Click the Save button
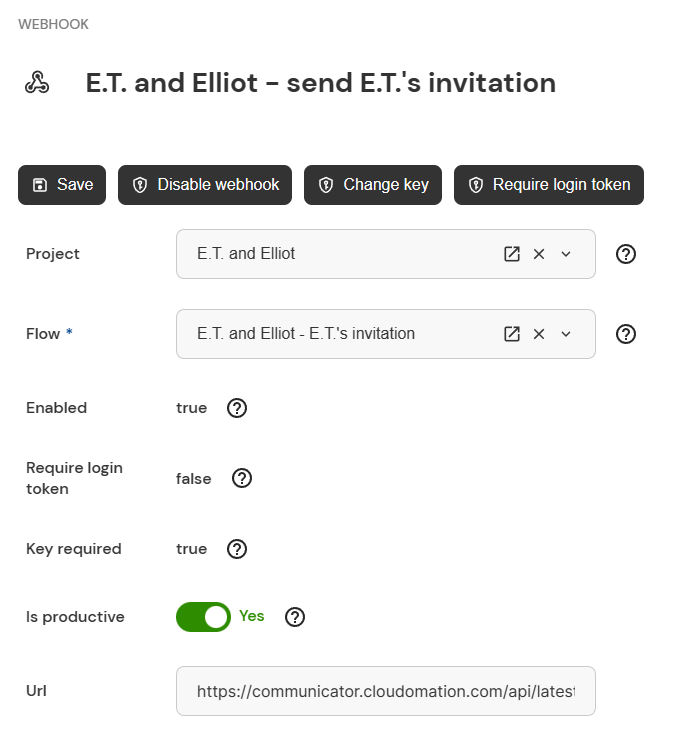The height and width of the screenshot is (750, 689). pyautogui.click(x=62, y=185)
